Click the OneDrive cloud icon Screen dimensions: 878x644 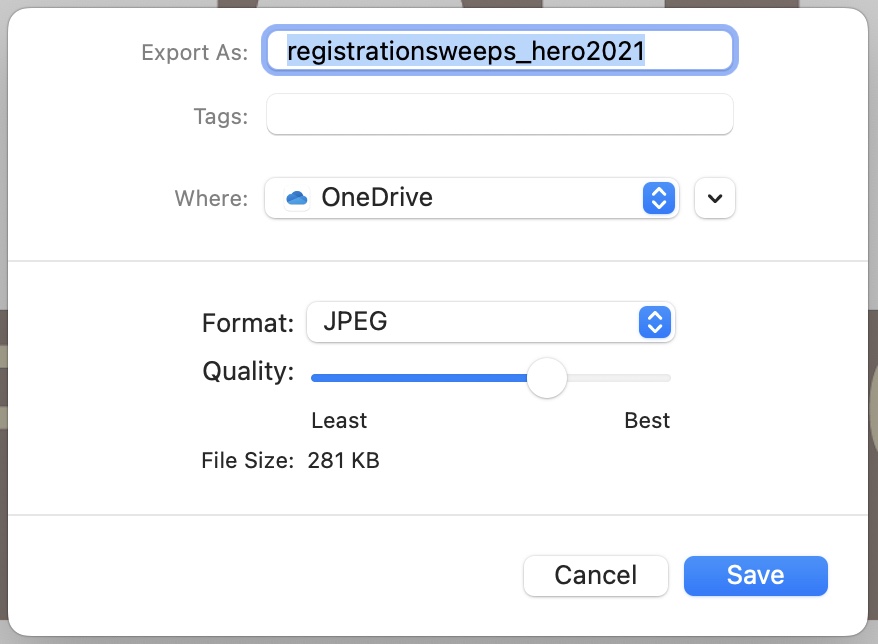click(x=296, y=197)
